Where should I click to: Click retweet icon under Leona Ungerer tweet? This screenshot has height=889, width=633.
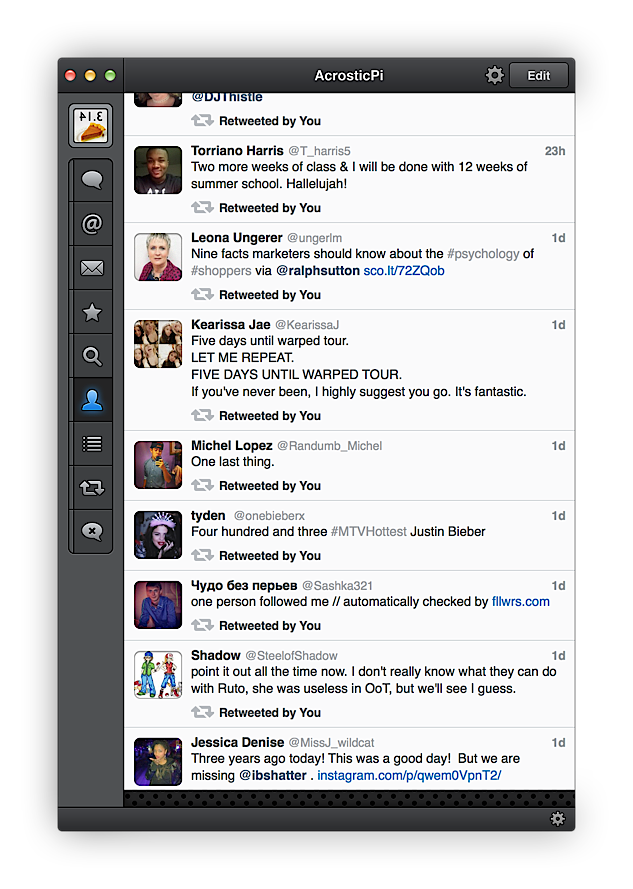202,294
